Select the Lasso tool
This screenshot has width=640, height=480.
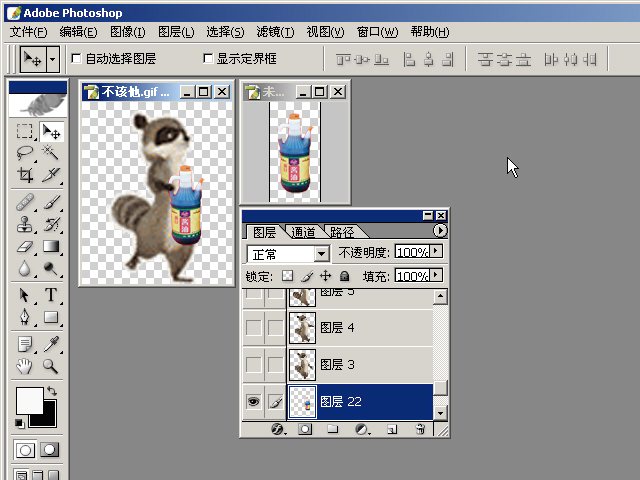(x=25, y=153)
